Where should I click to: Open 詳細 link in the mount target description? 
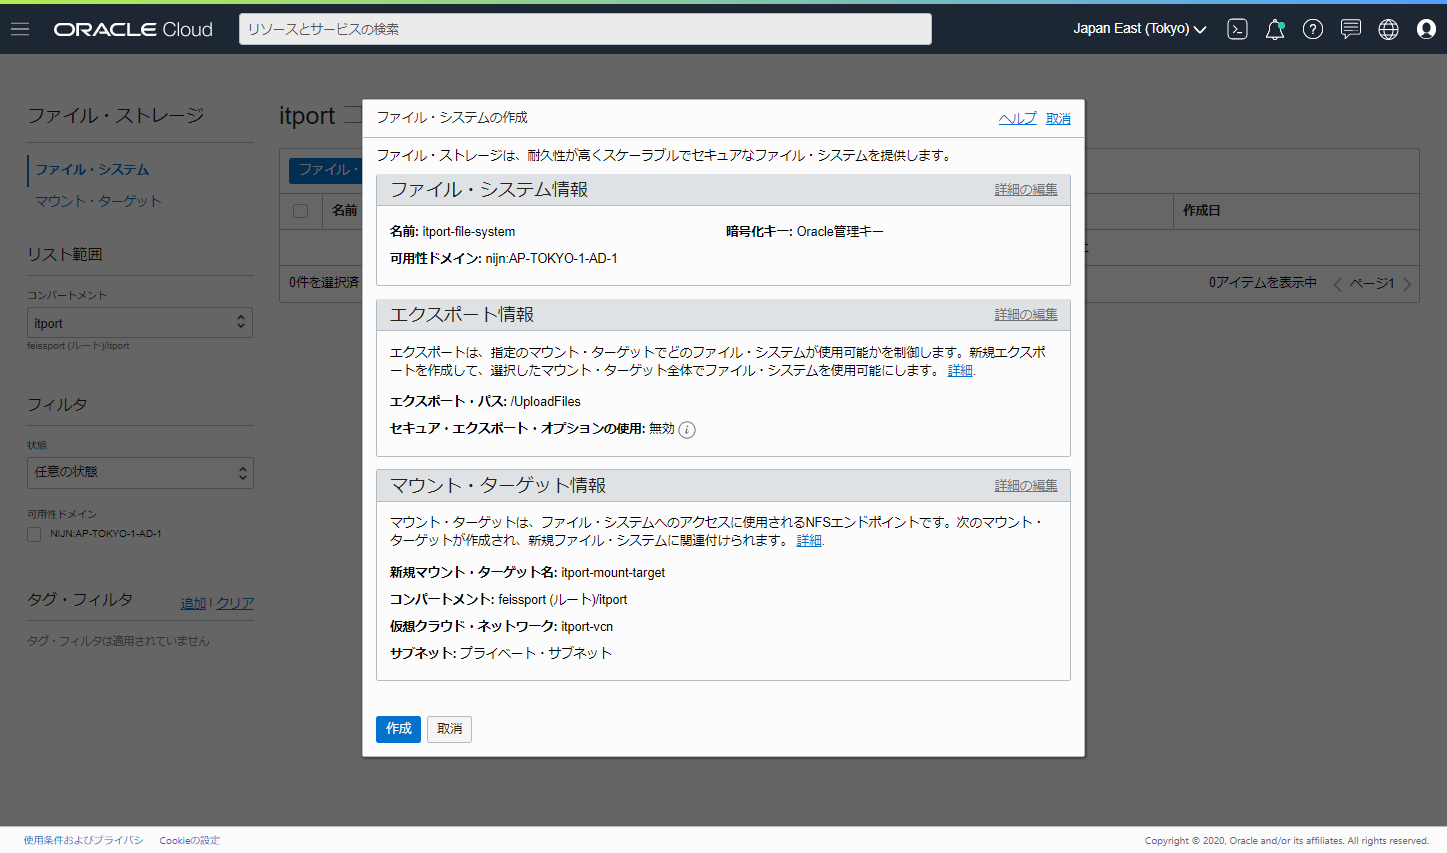click(809, 540)
